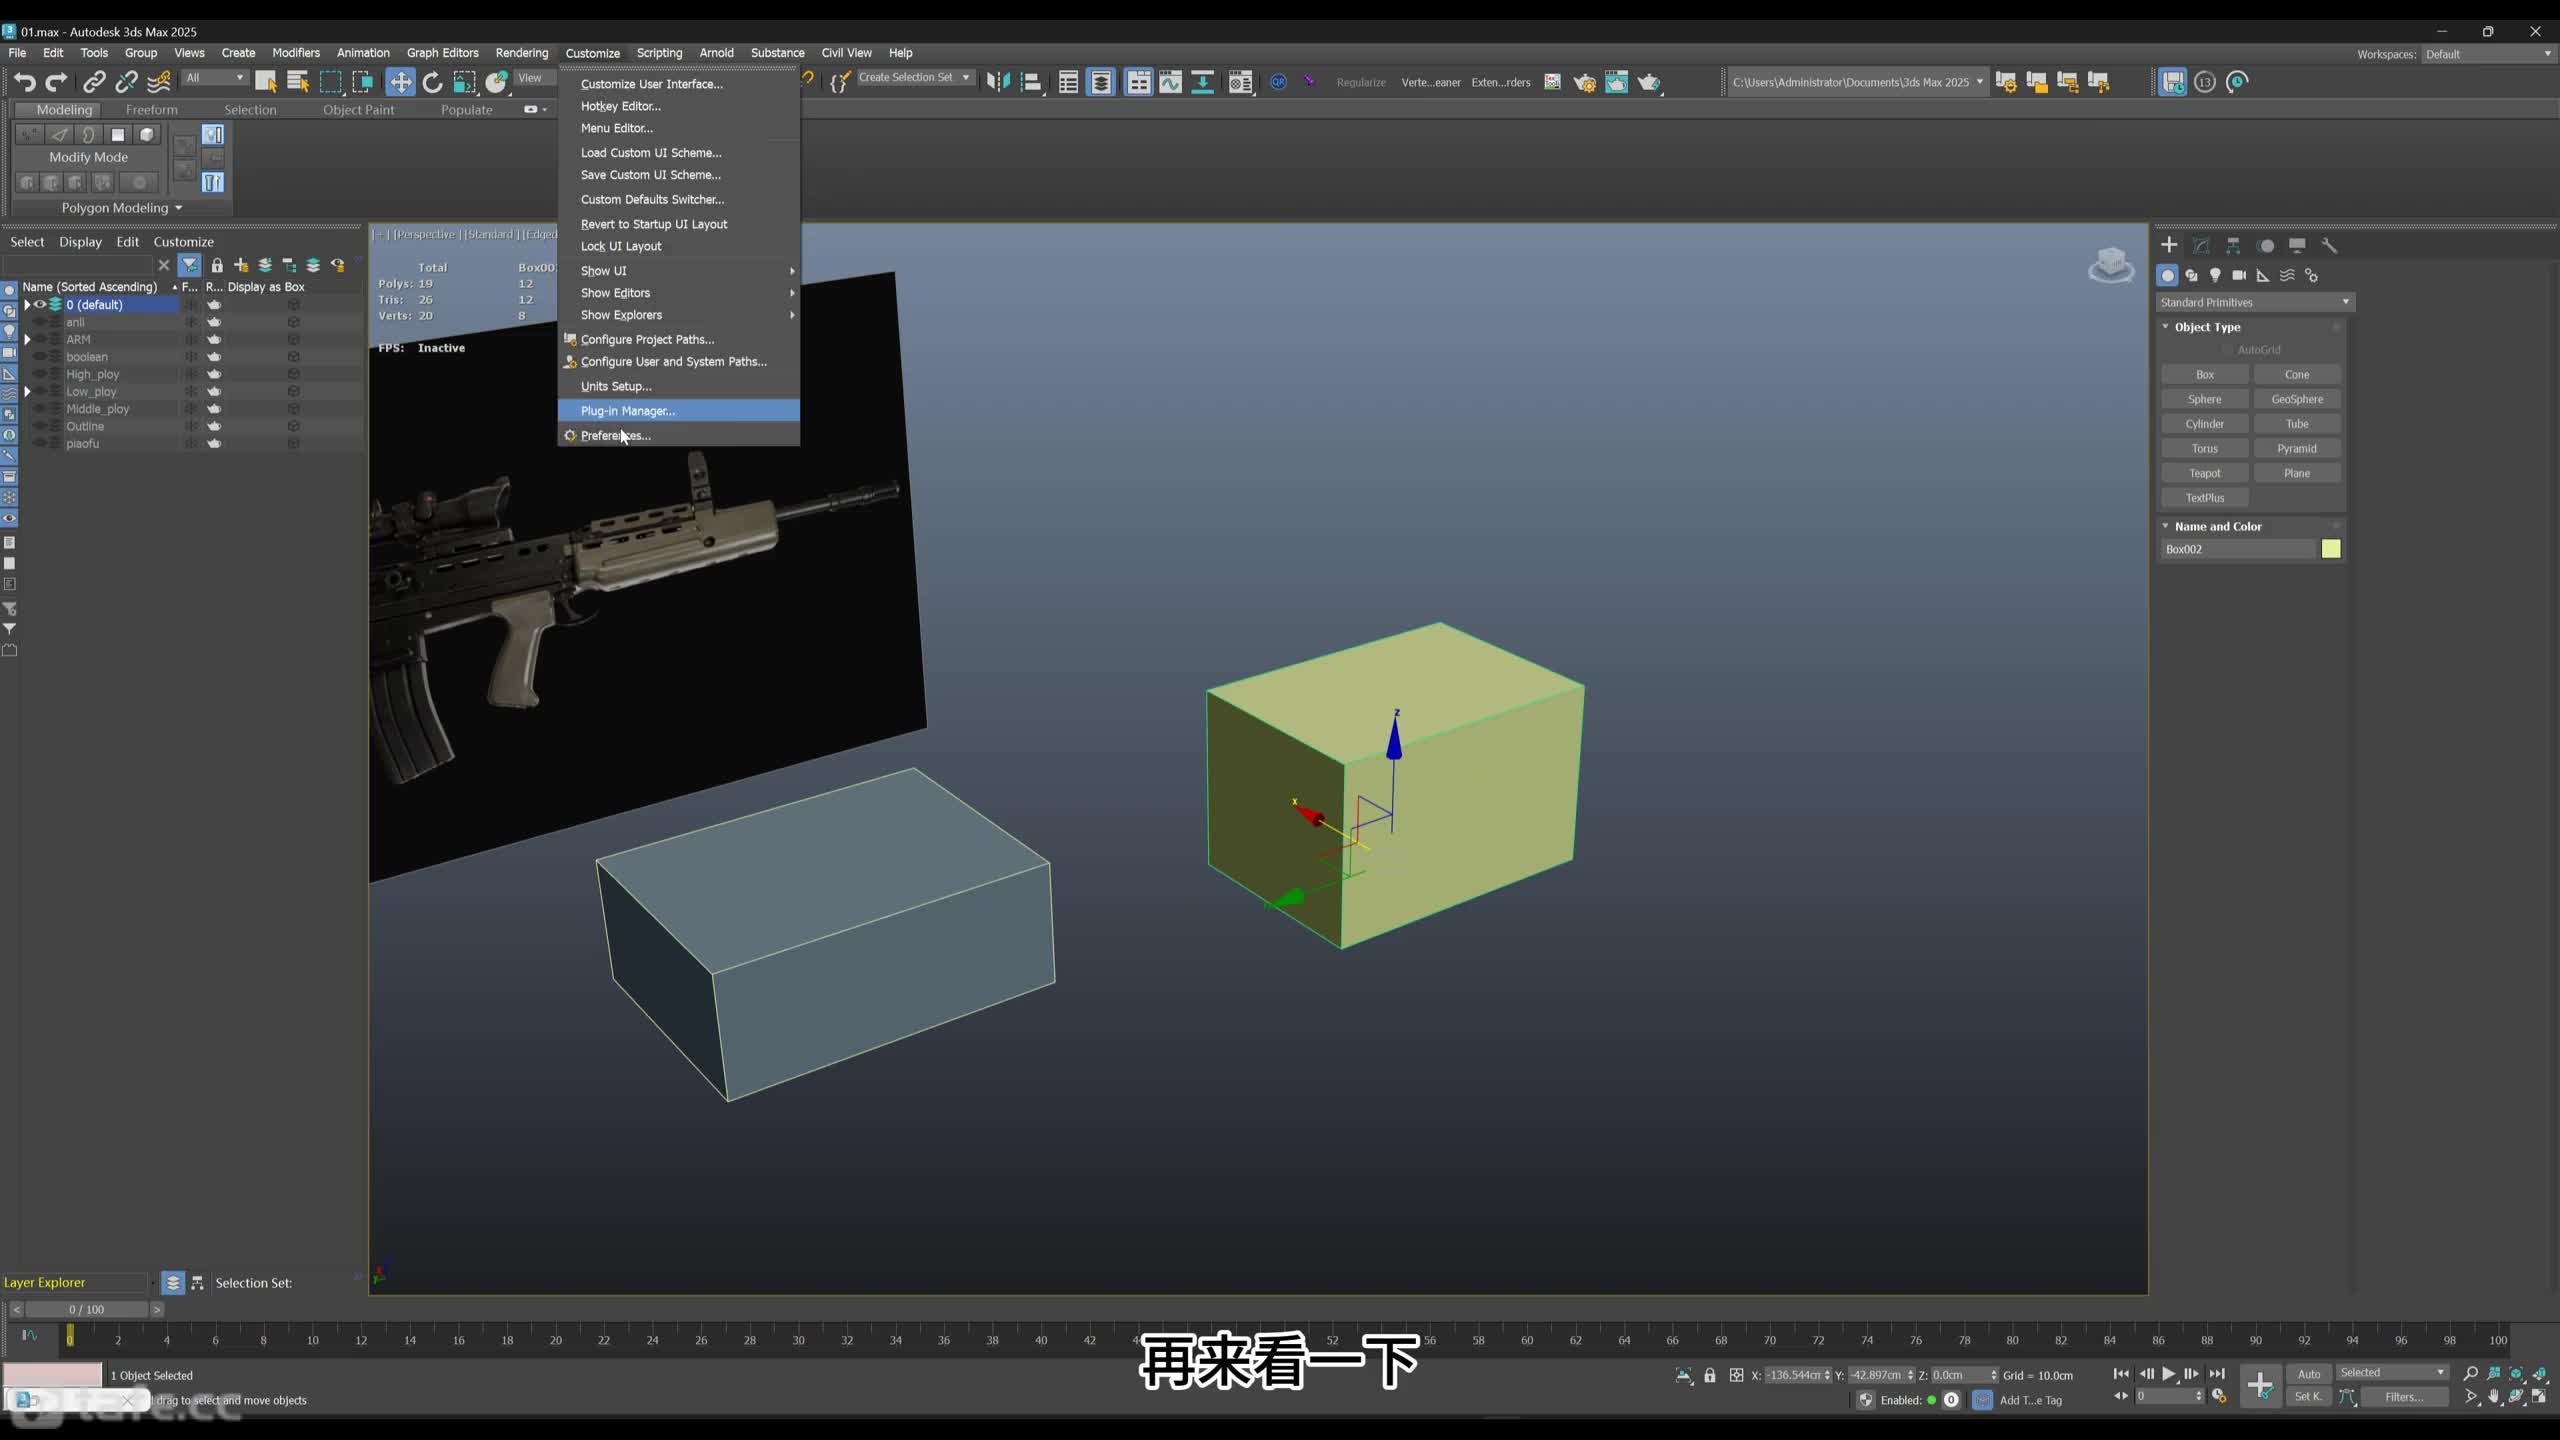Activate the Select and Rotate tool
The width and height of the screenshot is (2560, 1440).
pos(432,82)
